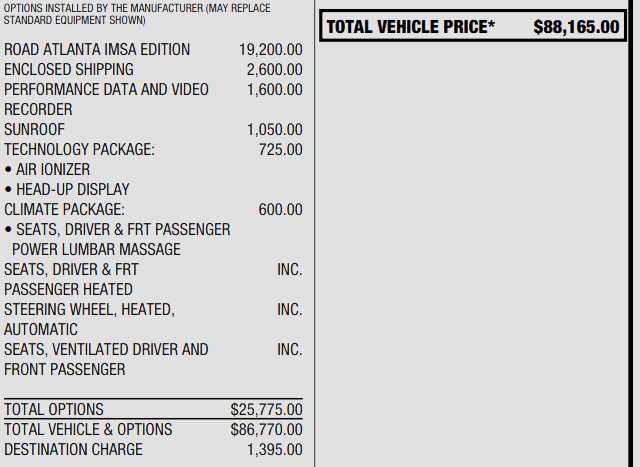640x467 pixels.
Task: Click the 2,600.00 shipping price
Action: (274, 70)
